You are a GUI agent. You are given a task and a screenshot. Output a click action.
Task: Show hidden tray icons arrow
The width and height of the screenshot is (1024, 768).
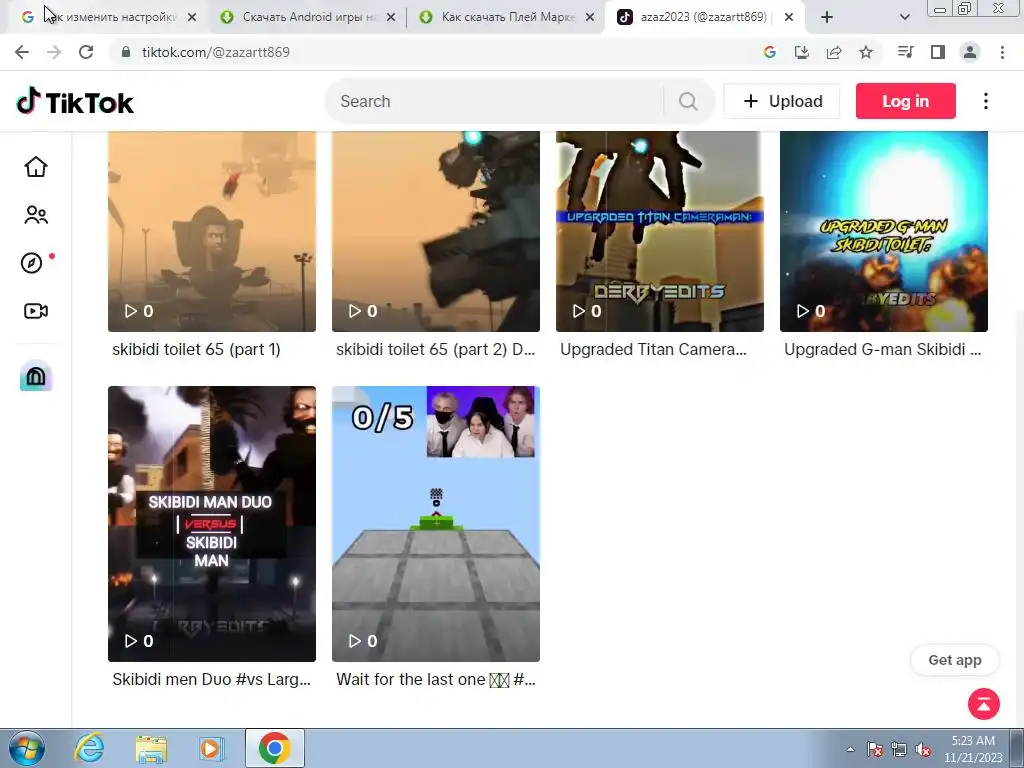(850, 750)
